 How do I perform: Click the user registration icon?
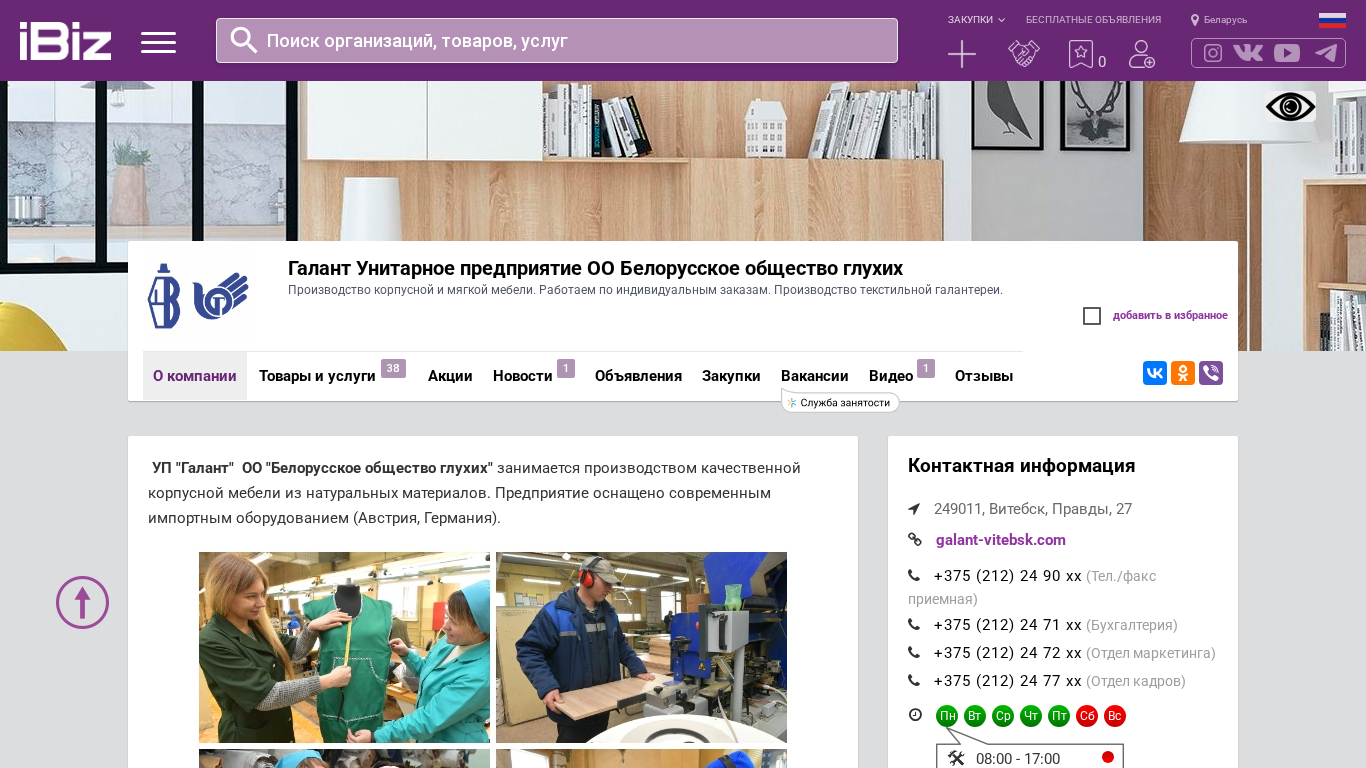1142,54
